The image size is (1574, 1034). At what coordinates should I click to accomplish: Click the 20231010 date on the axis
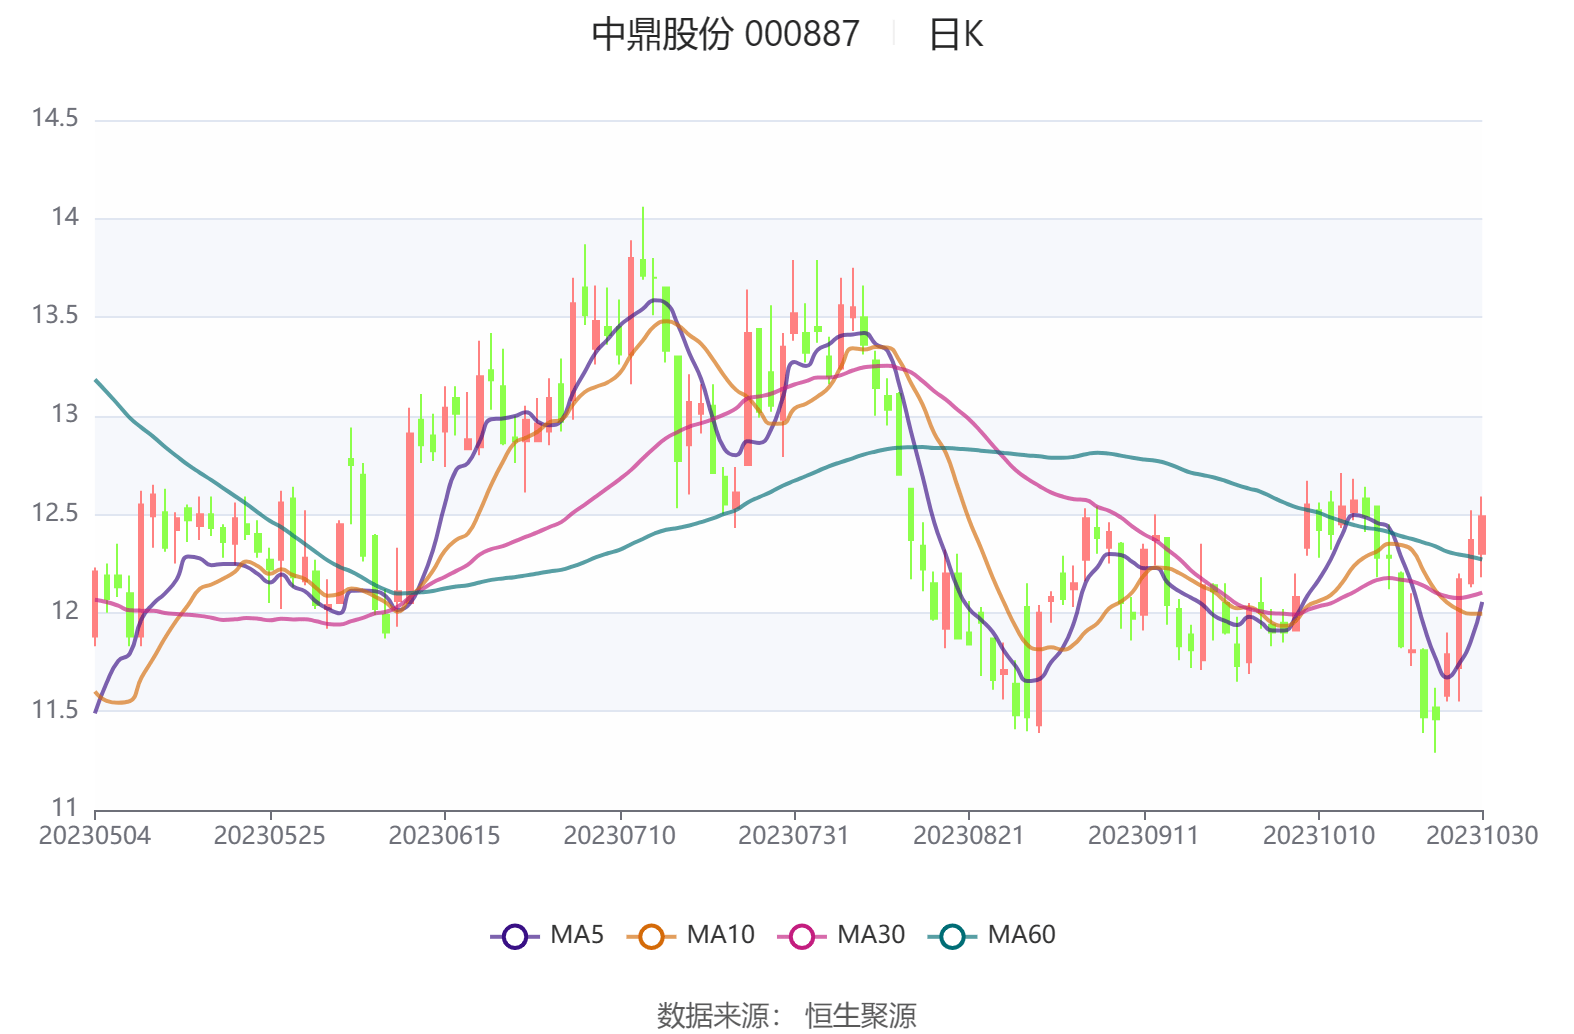(x=1318, y=835)
